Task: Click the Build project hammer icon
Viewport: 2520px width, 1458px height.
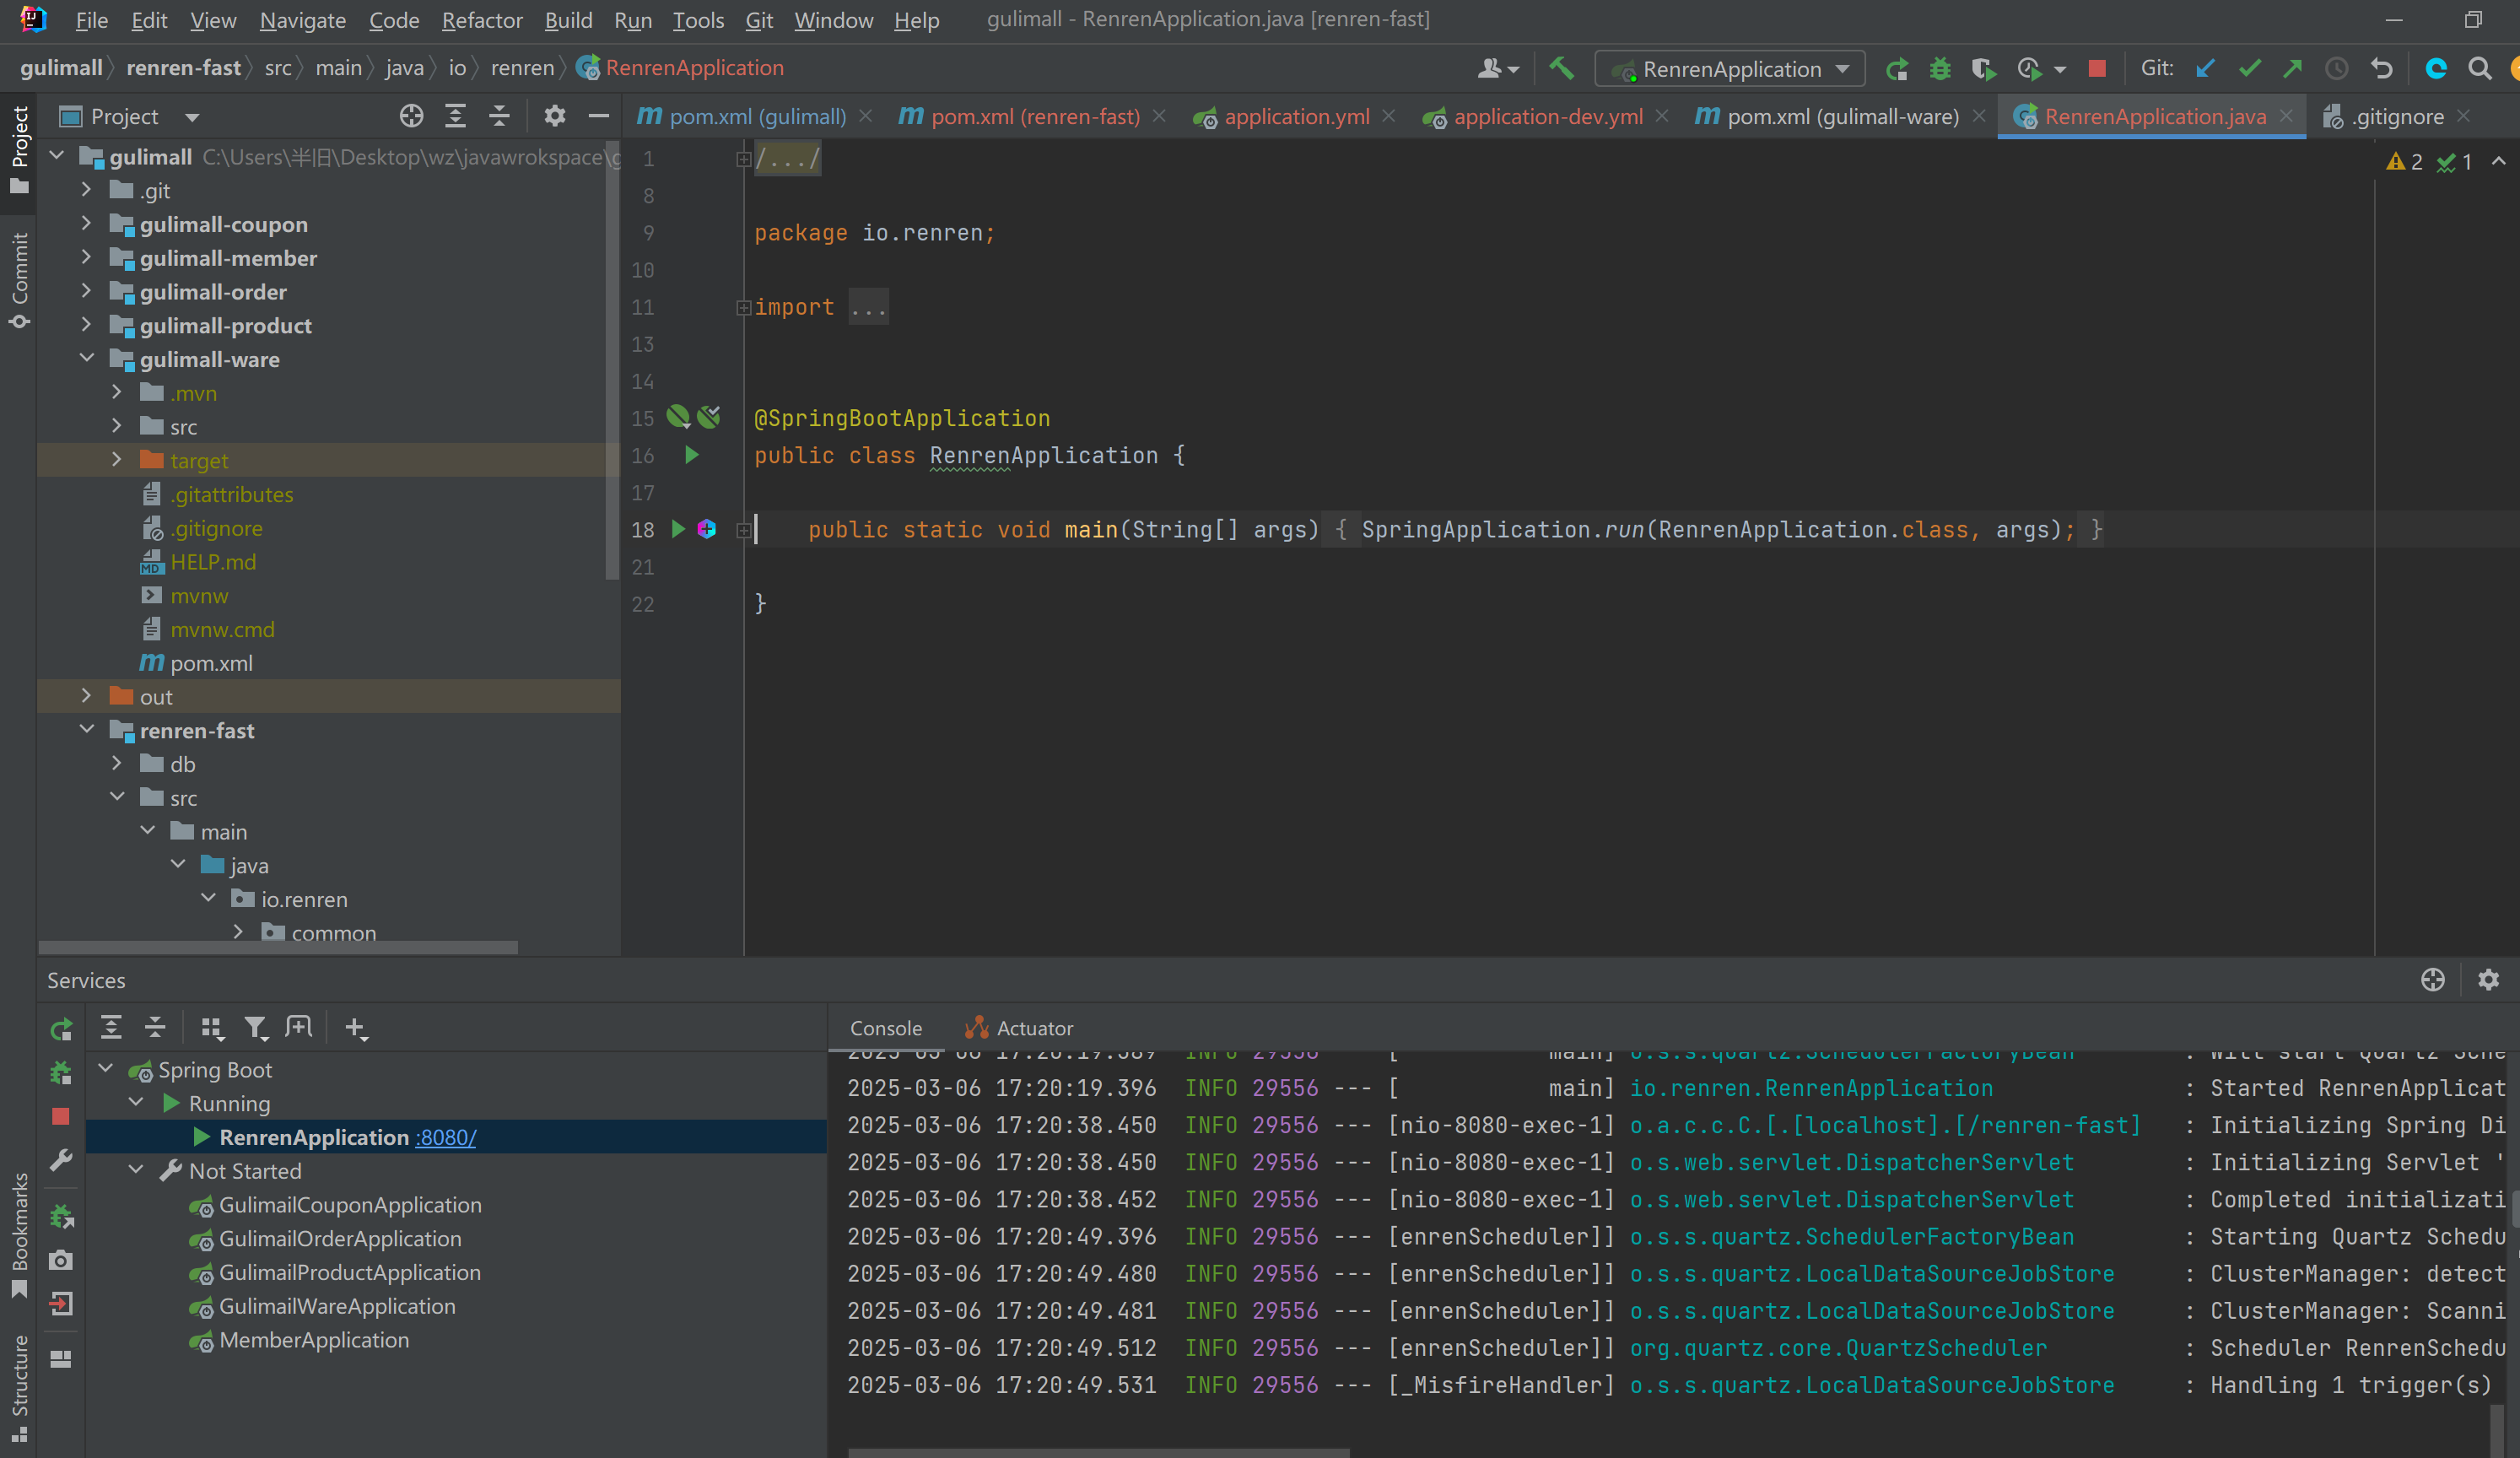Action: point(1561,68)
